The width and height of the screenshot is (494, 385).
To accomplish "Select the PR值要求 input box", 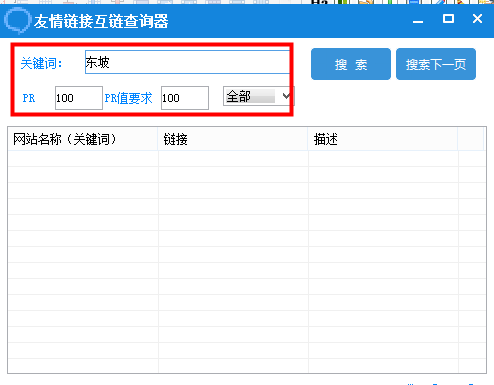I will click(x=185, y=98).
